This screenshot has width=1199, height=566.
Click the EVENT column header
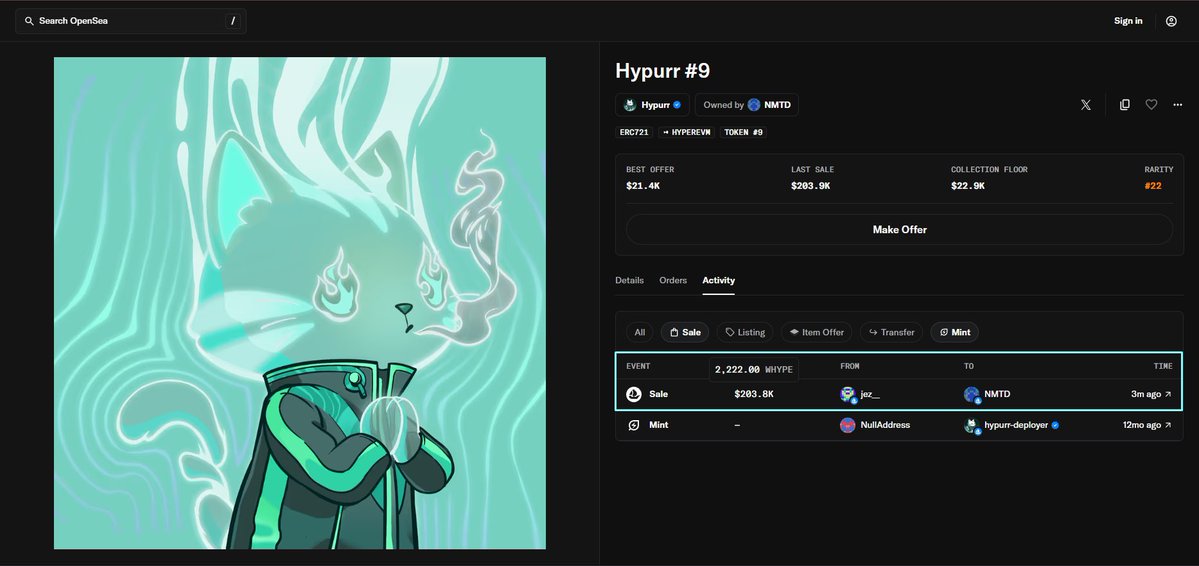(x=638, y=366)
